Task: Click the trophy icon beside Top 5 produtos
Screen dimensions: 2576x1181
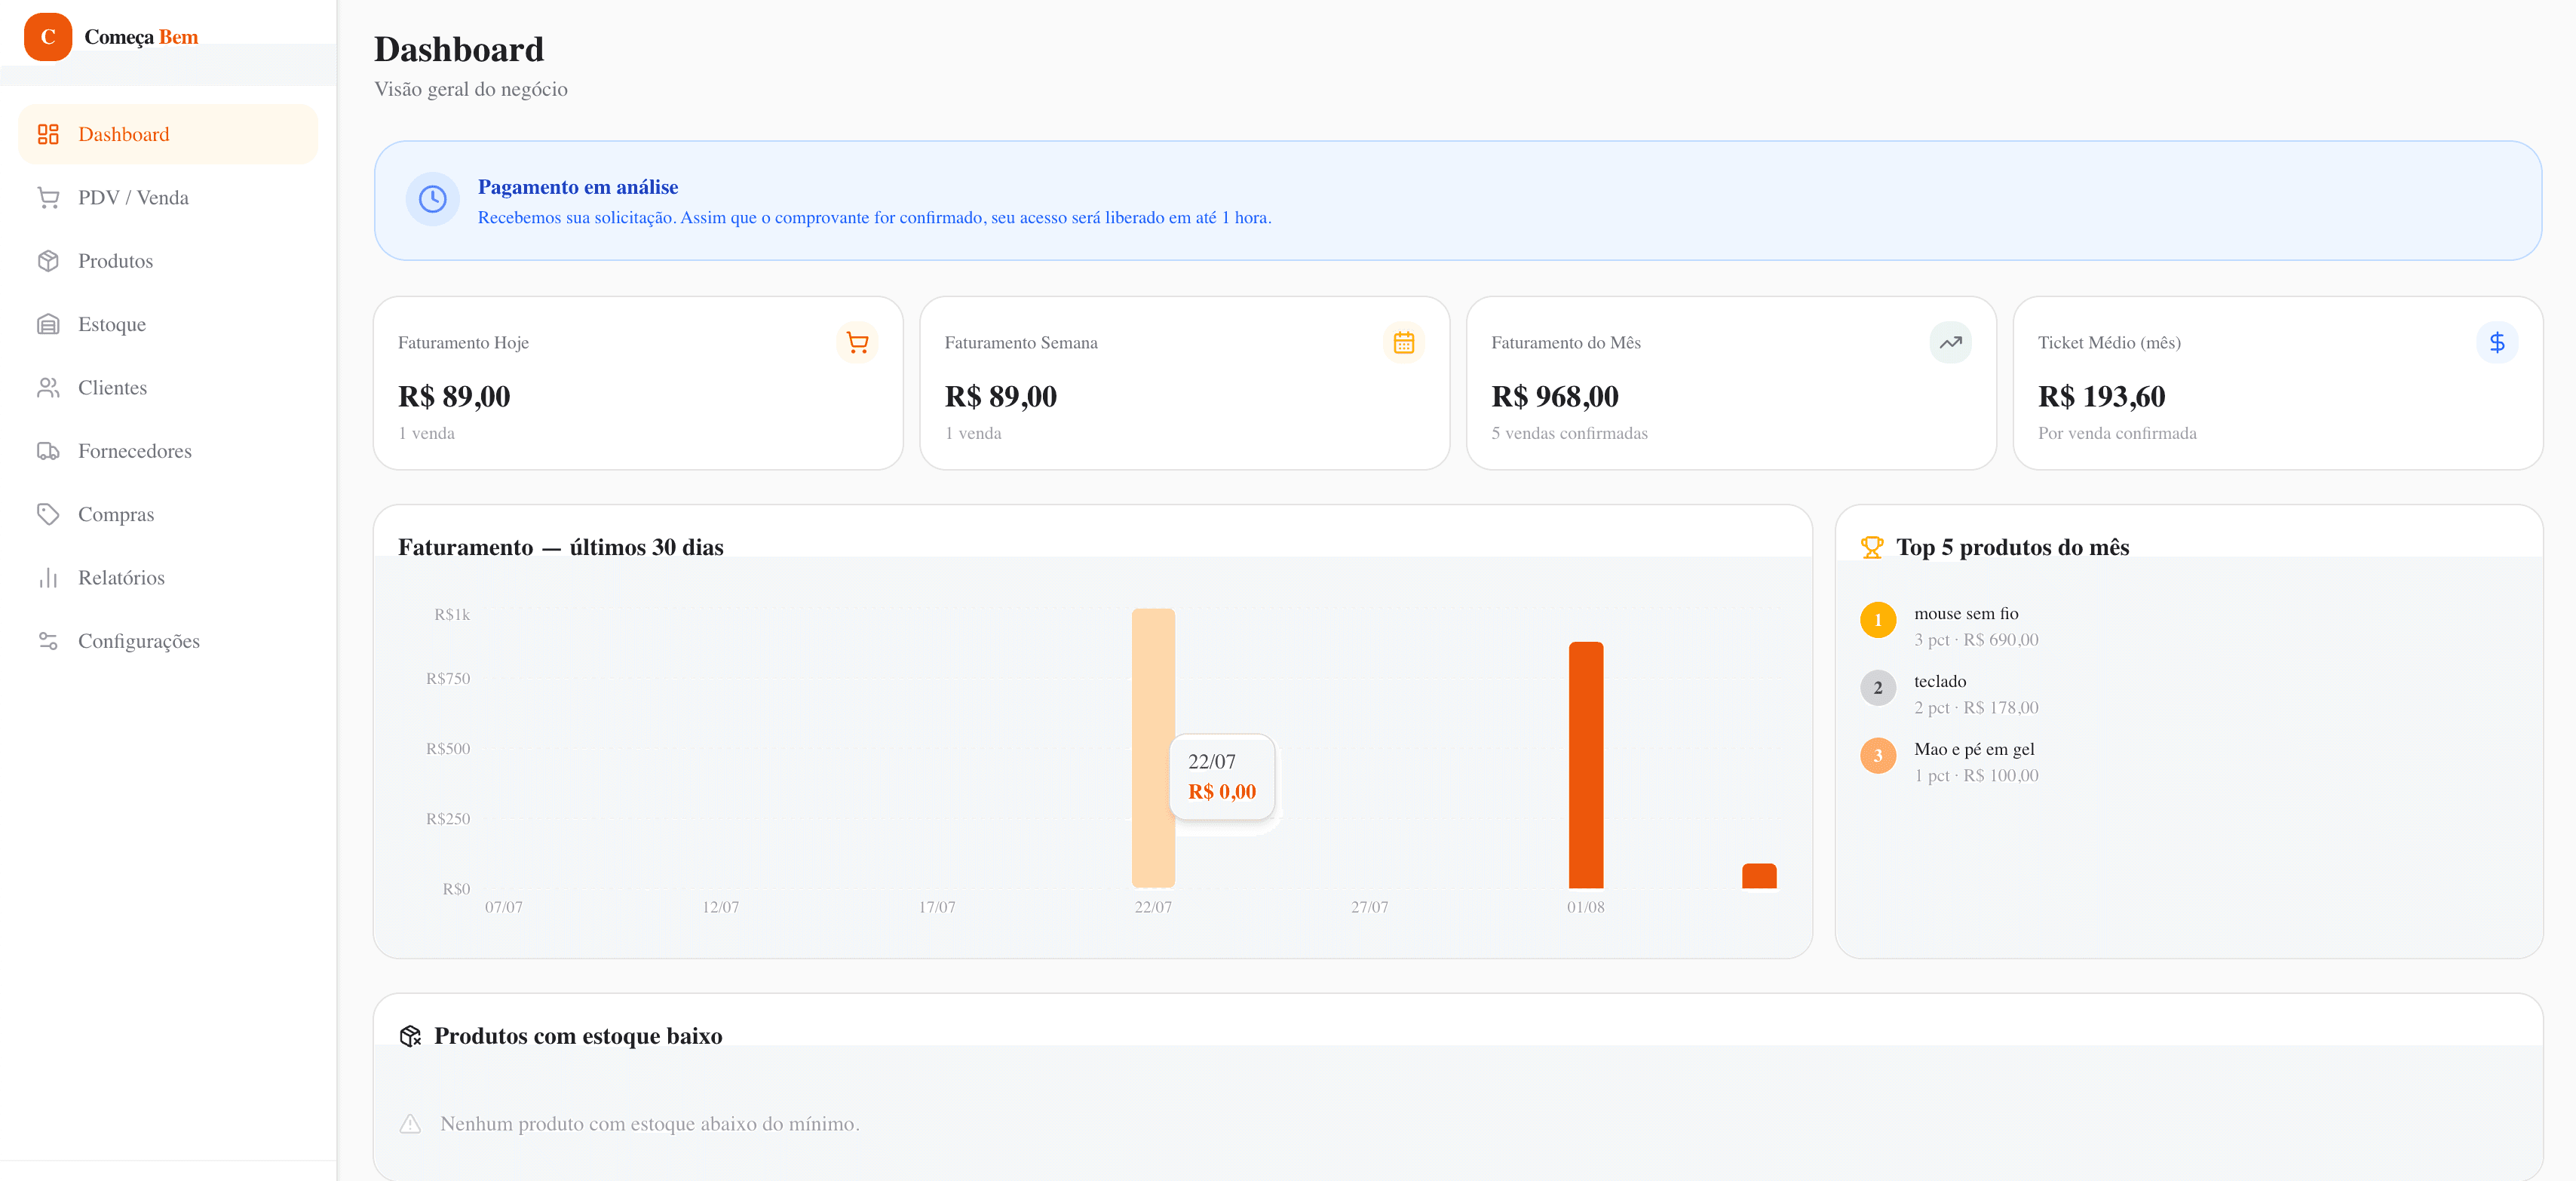Action: pyautogui.click(x=1871, y=547)
